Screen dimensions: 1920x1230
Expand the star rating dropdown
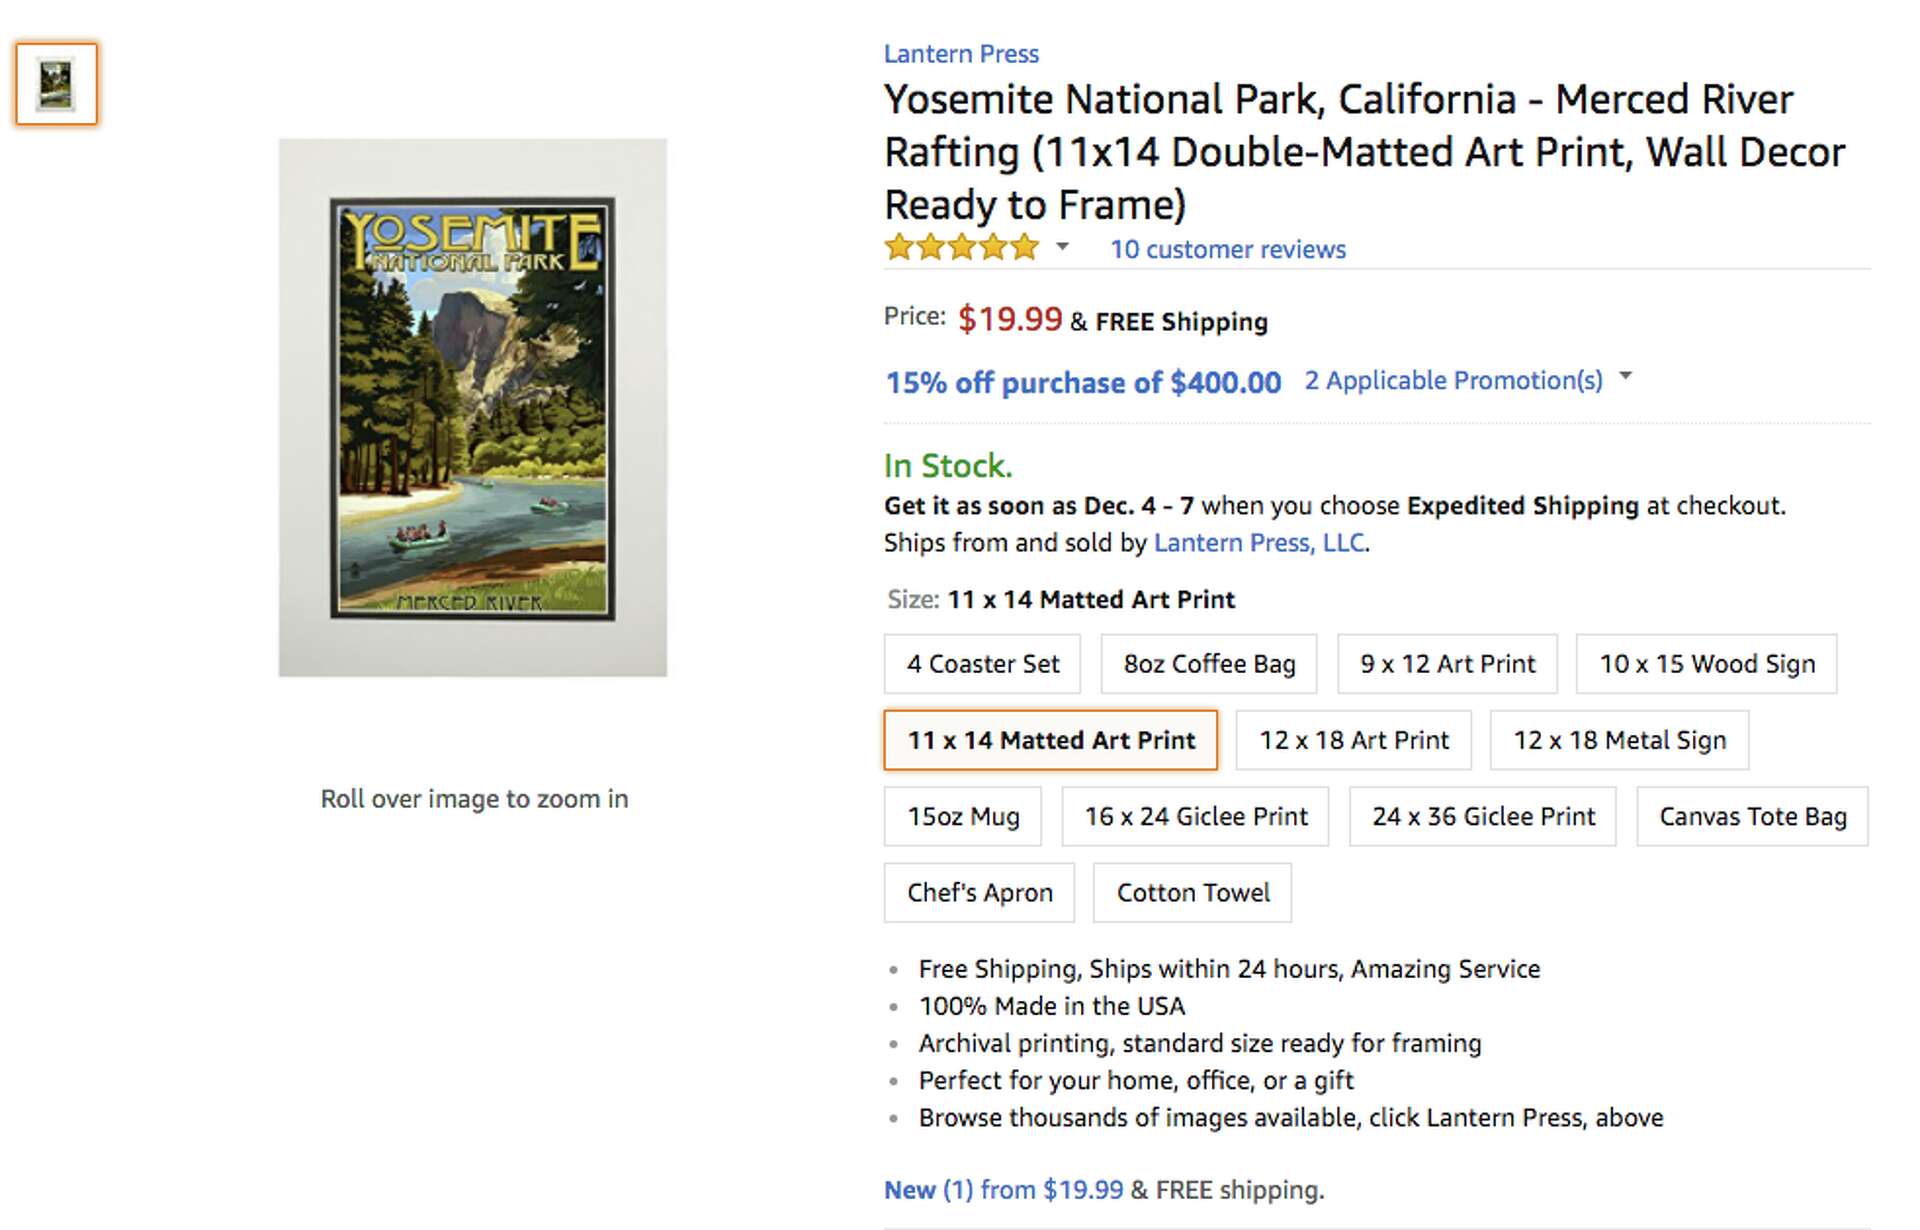point(1062,247)
